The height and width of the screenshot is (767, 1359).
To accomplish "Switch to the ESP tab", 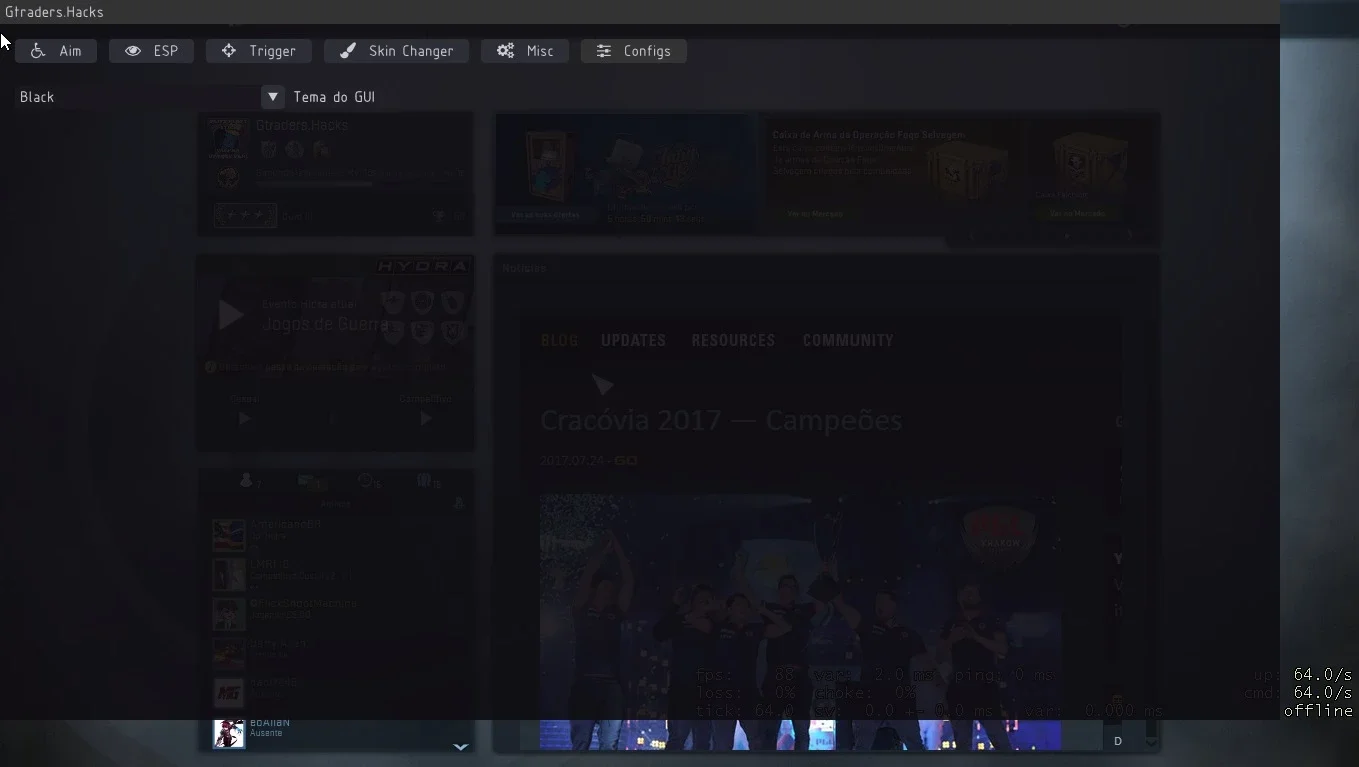I will (x=152, y=51).
